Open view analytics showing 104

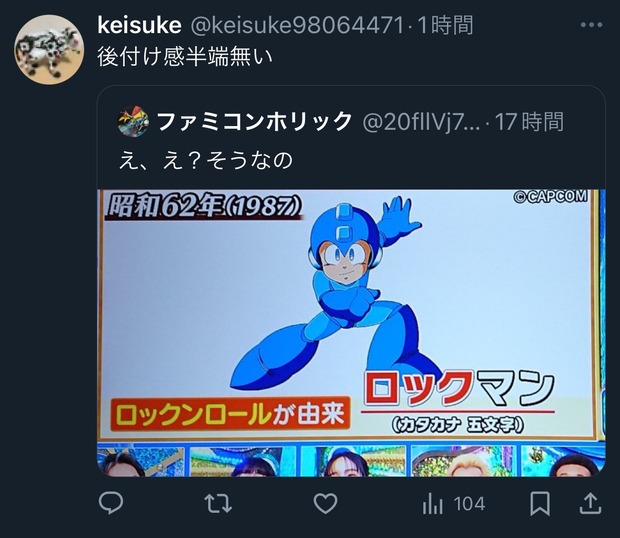[454, 504]
